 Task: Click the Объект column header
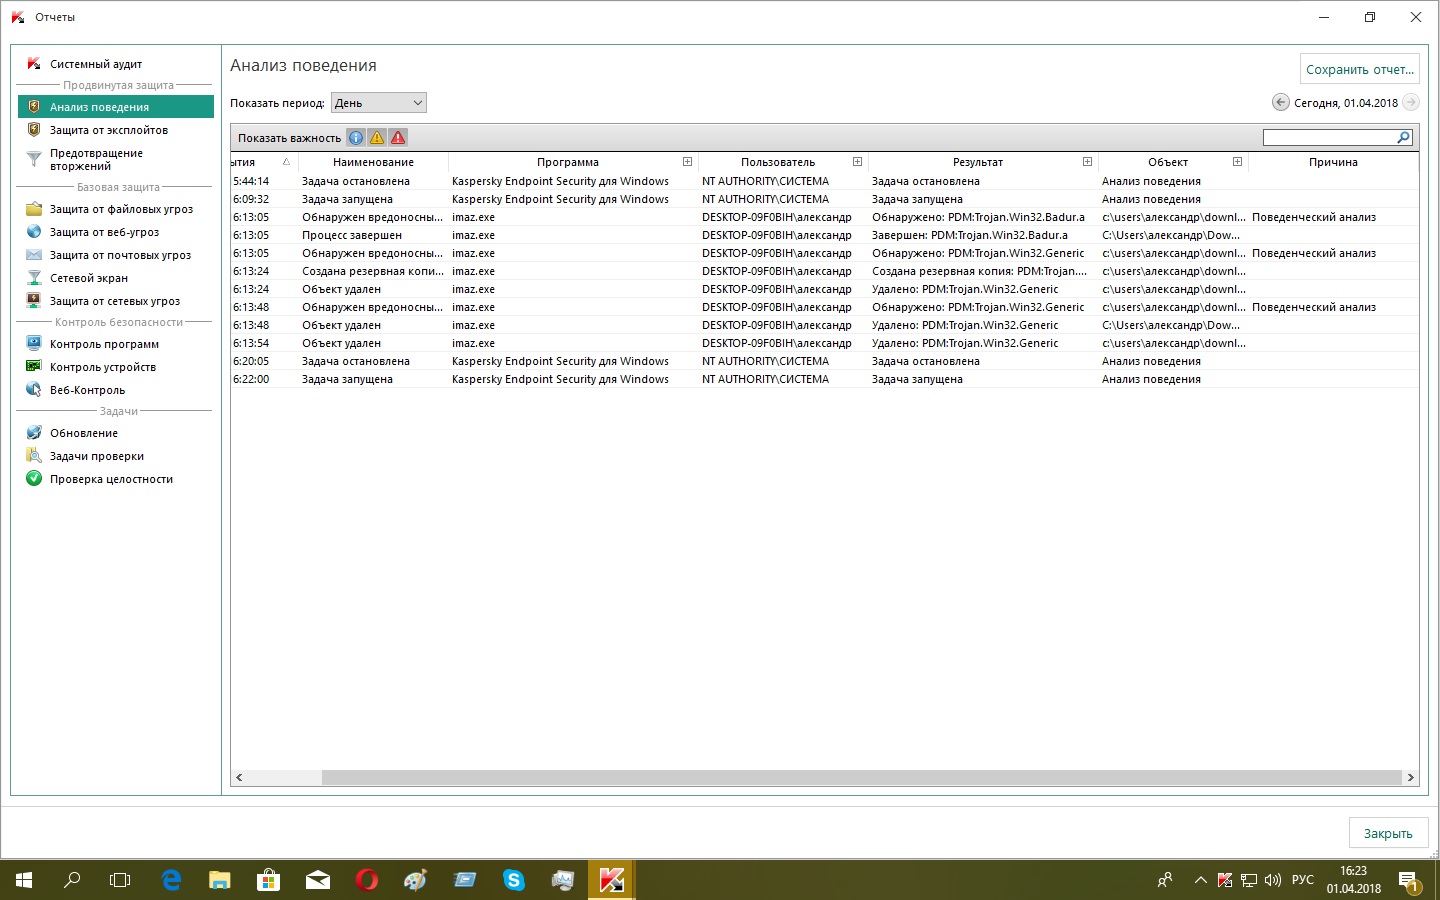pos(1167,162)
